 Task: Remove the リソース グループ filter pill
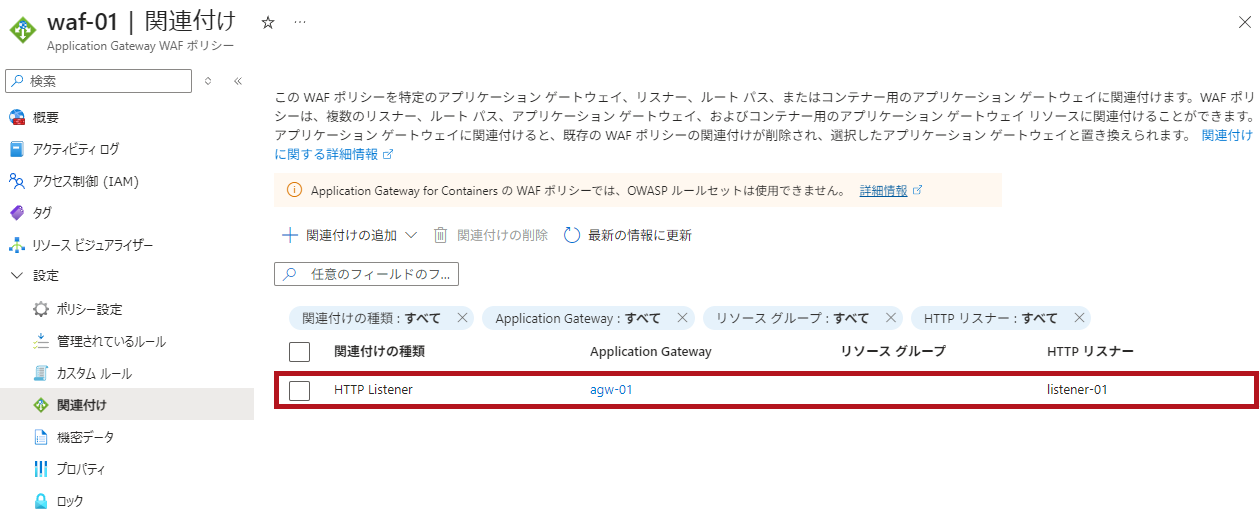coord(890,318)
